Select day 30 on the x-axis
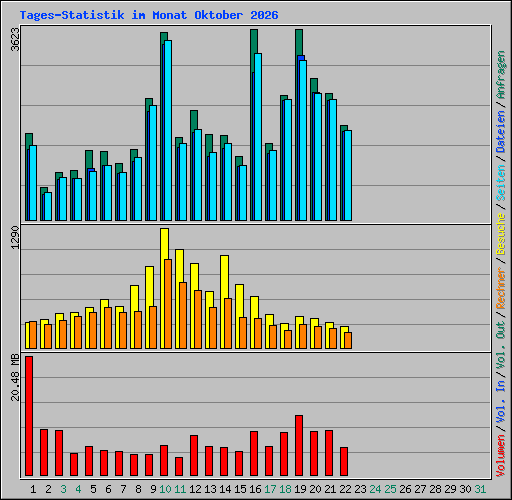 (465, 489)
